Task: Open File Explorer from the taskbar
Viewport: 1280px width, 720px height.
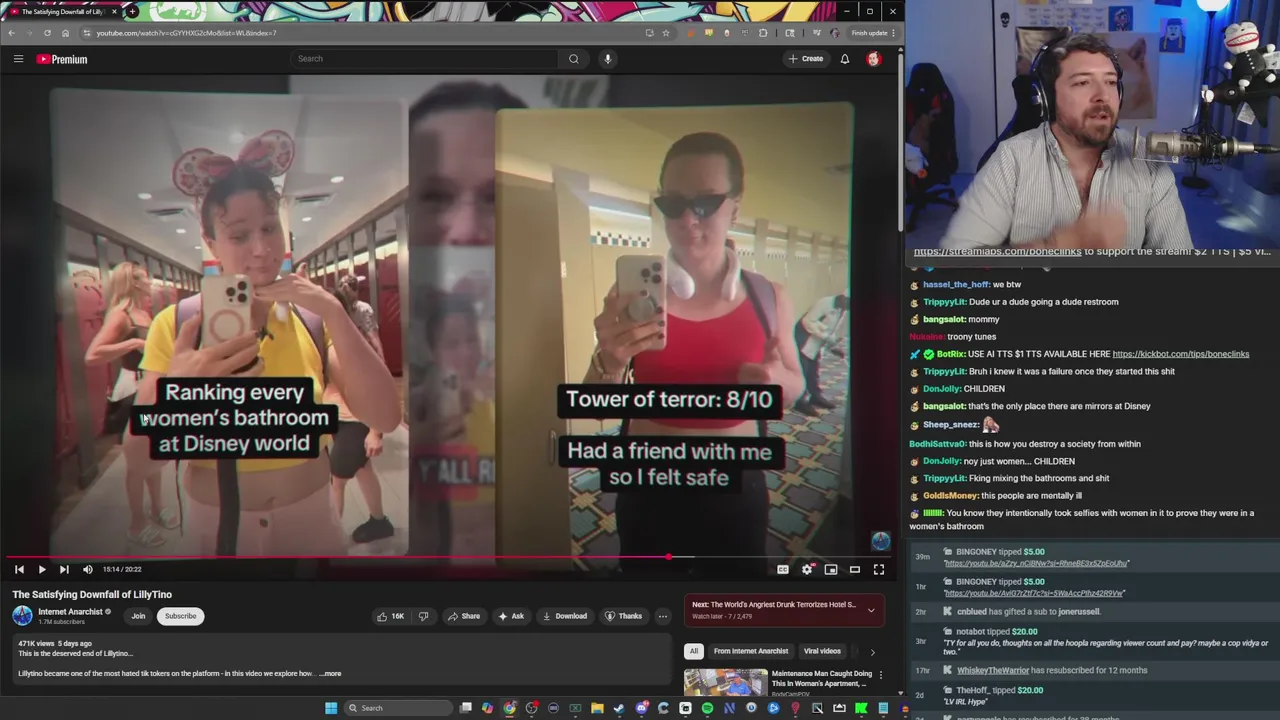Action: click(597, 708)
